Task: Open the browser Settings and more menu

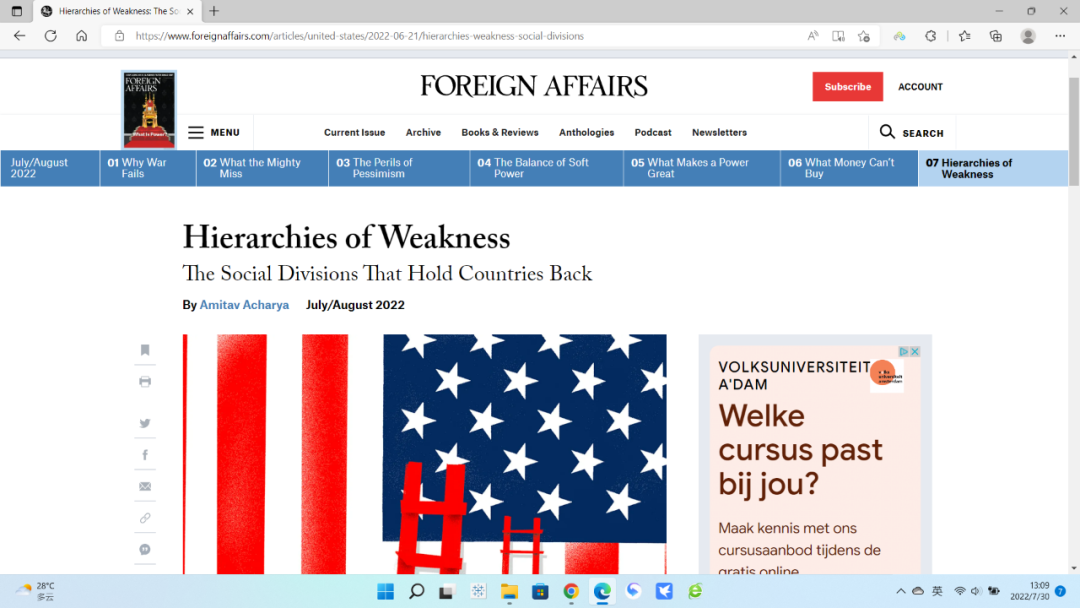Action: 1059,36
